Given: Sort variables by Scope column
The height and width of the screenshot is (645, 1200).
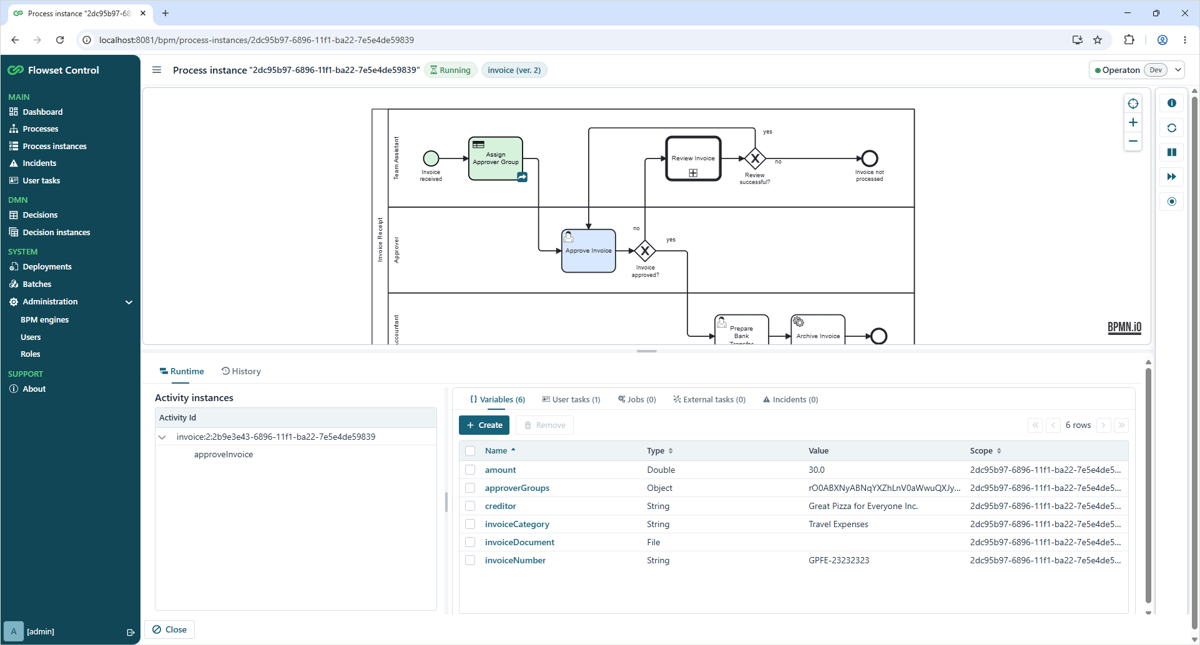Looking at the screenshot, I should [985, 451].
